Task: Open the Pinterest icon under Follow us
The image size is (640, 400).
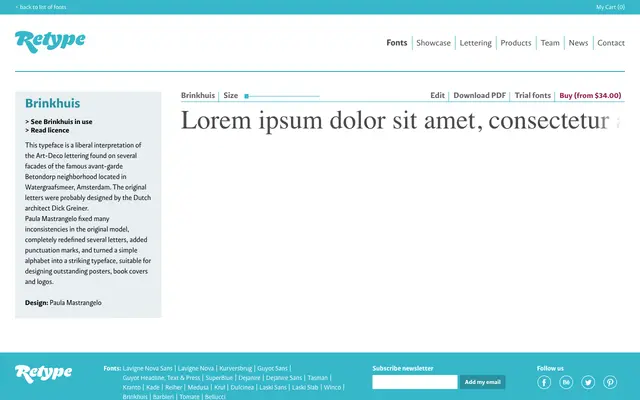Action: (x=610, y=382)
